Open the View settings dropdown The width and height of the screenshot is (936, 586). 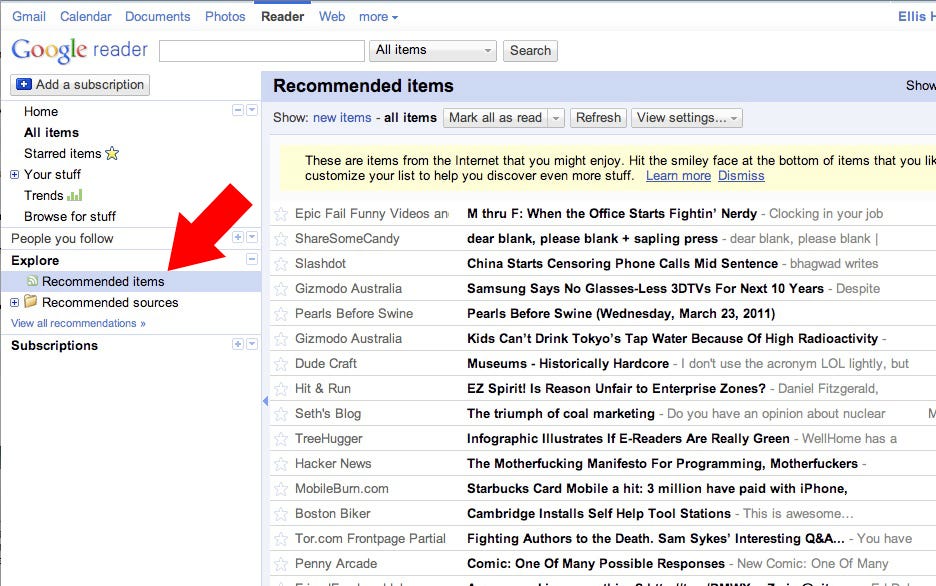687,118
